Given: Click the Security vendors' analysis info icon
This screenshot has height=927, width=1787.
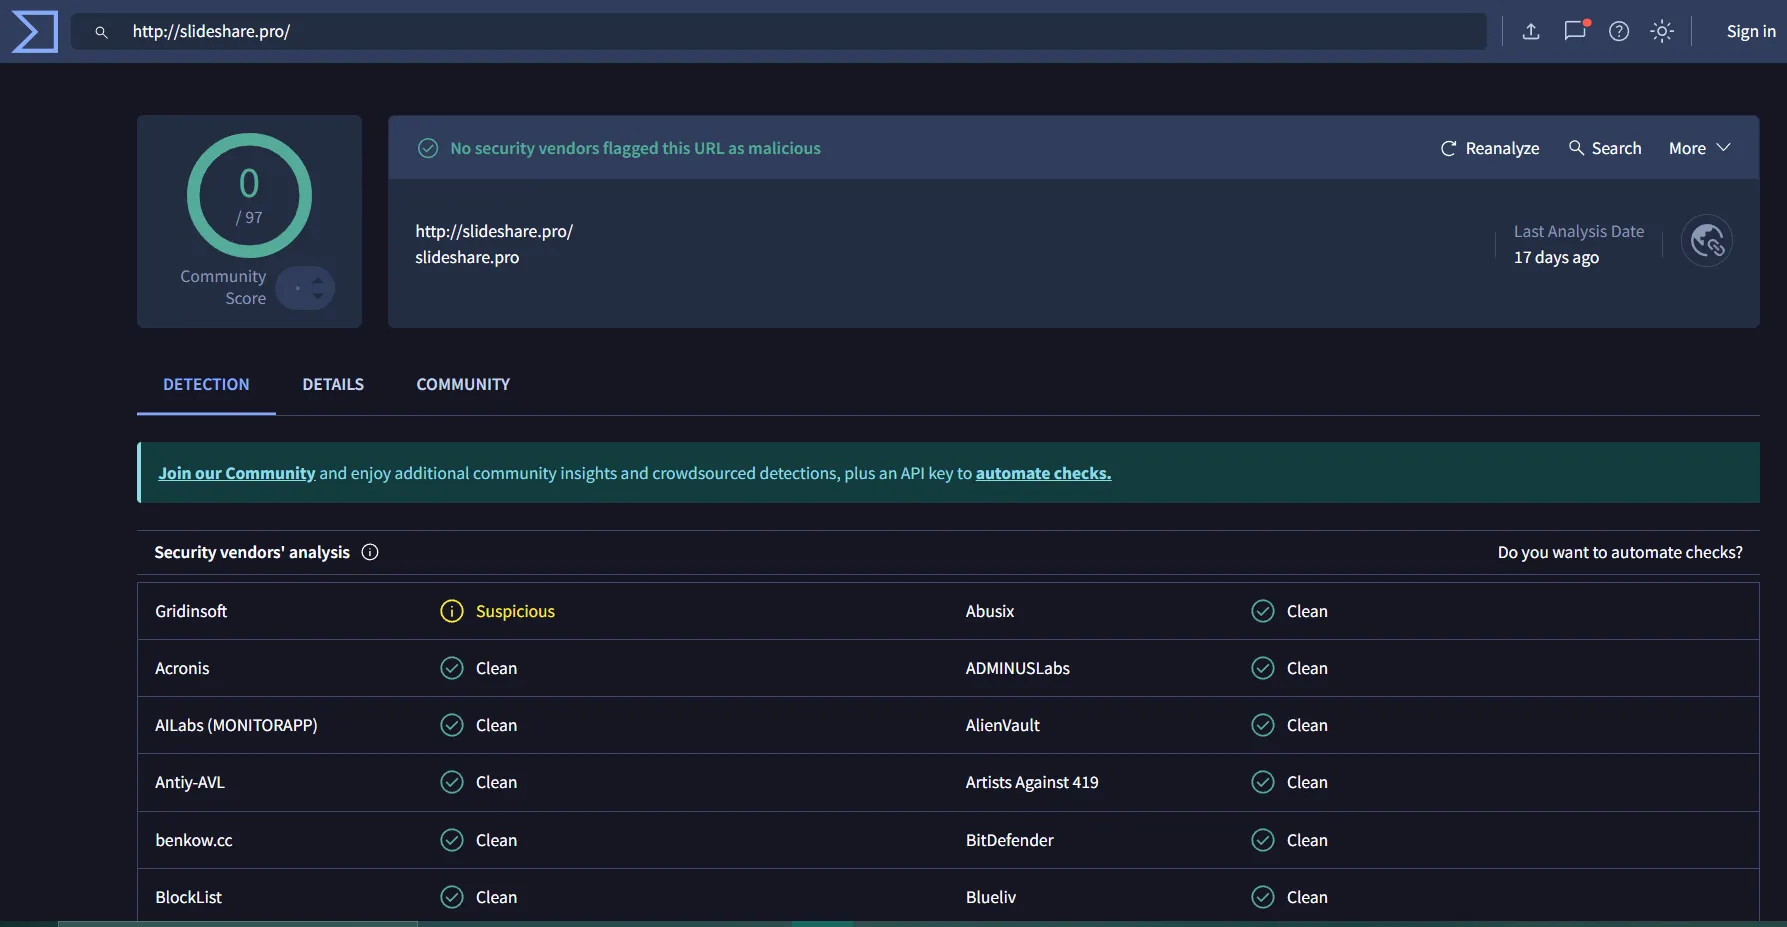Looking at the screenshot, I should pyautogui.click(x=370, y=552).
